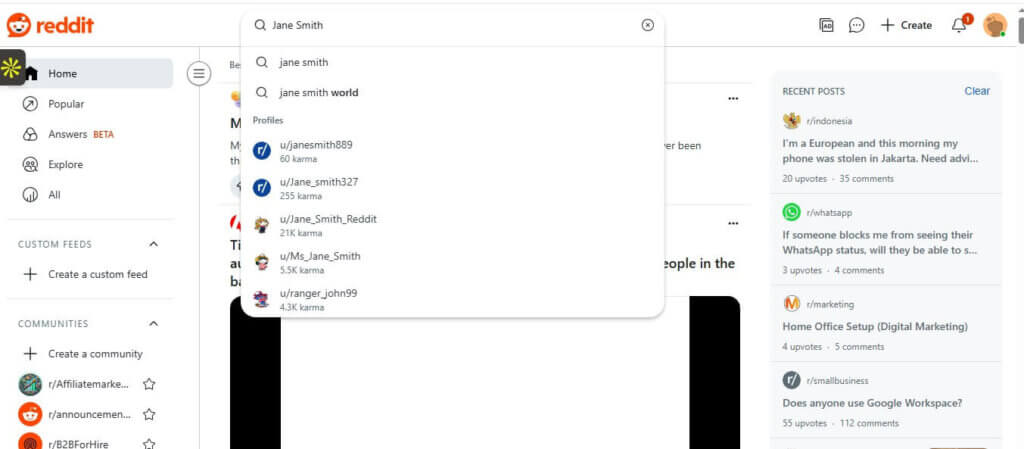1024x449 pixels.
Task: Click the r/smallbusiness community icon
Action: click(x=792, y=380)
